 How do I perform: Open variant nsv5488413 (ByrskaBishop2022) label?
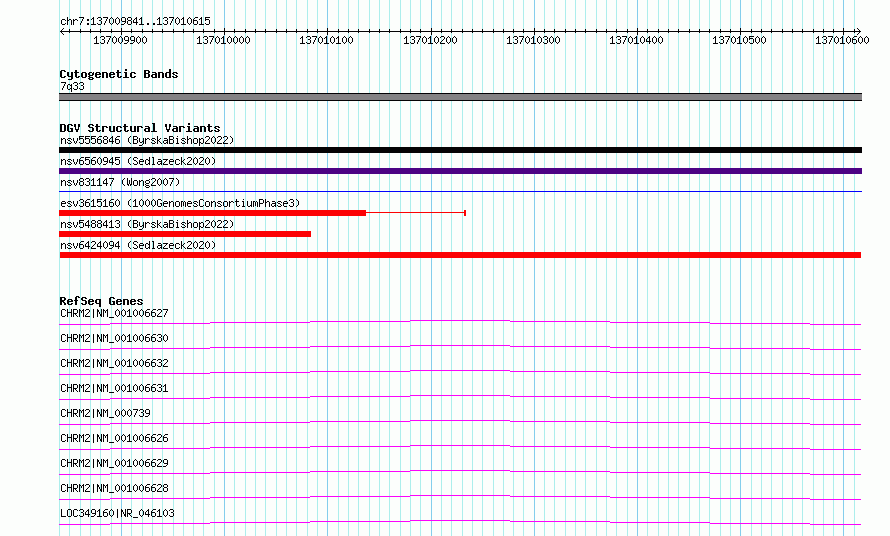pyautogui.click(x=147, y=224)
